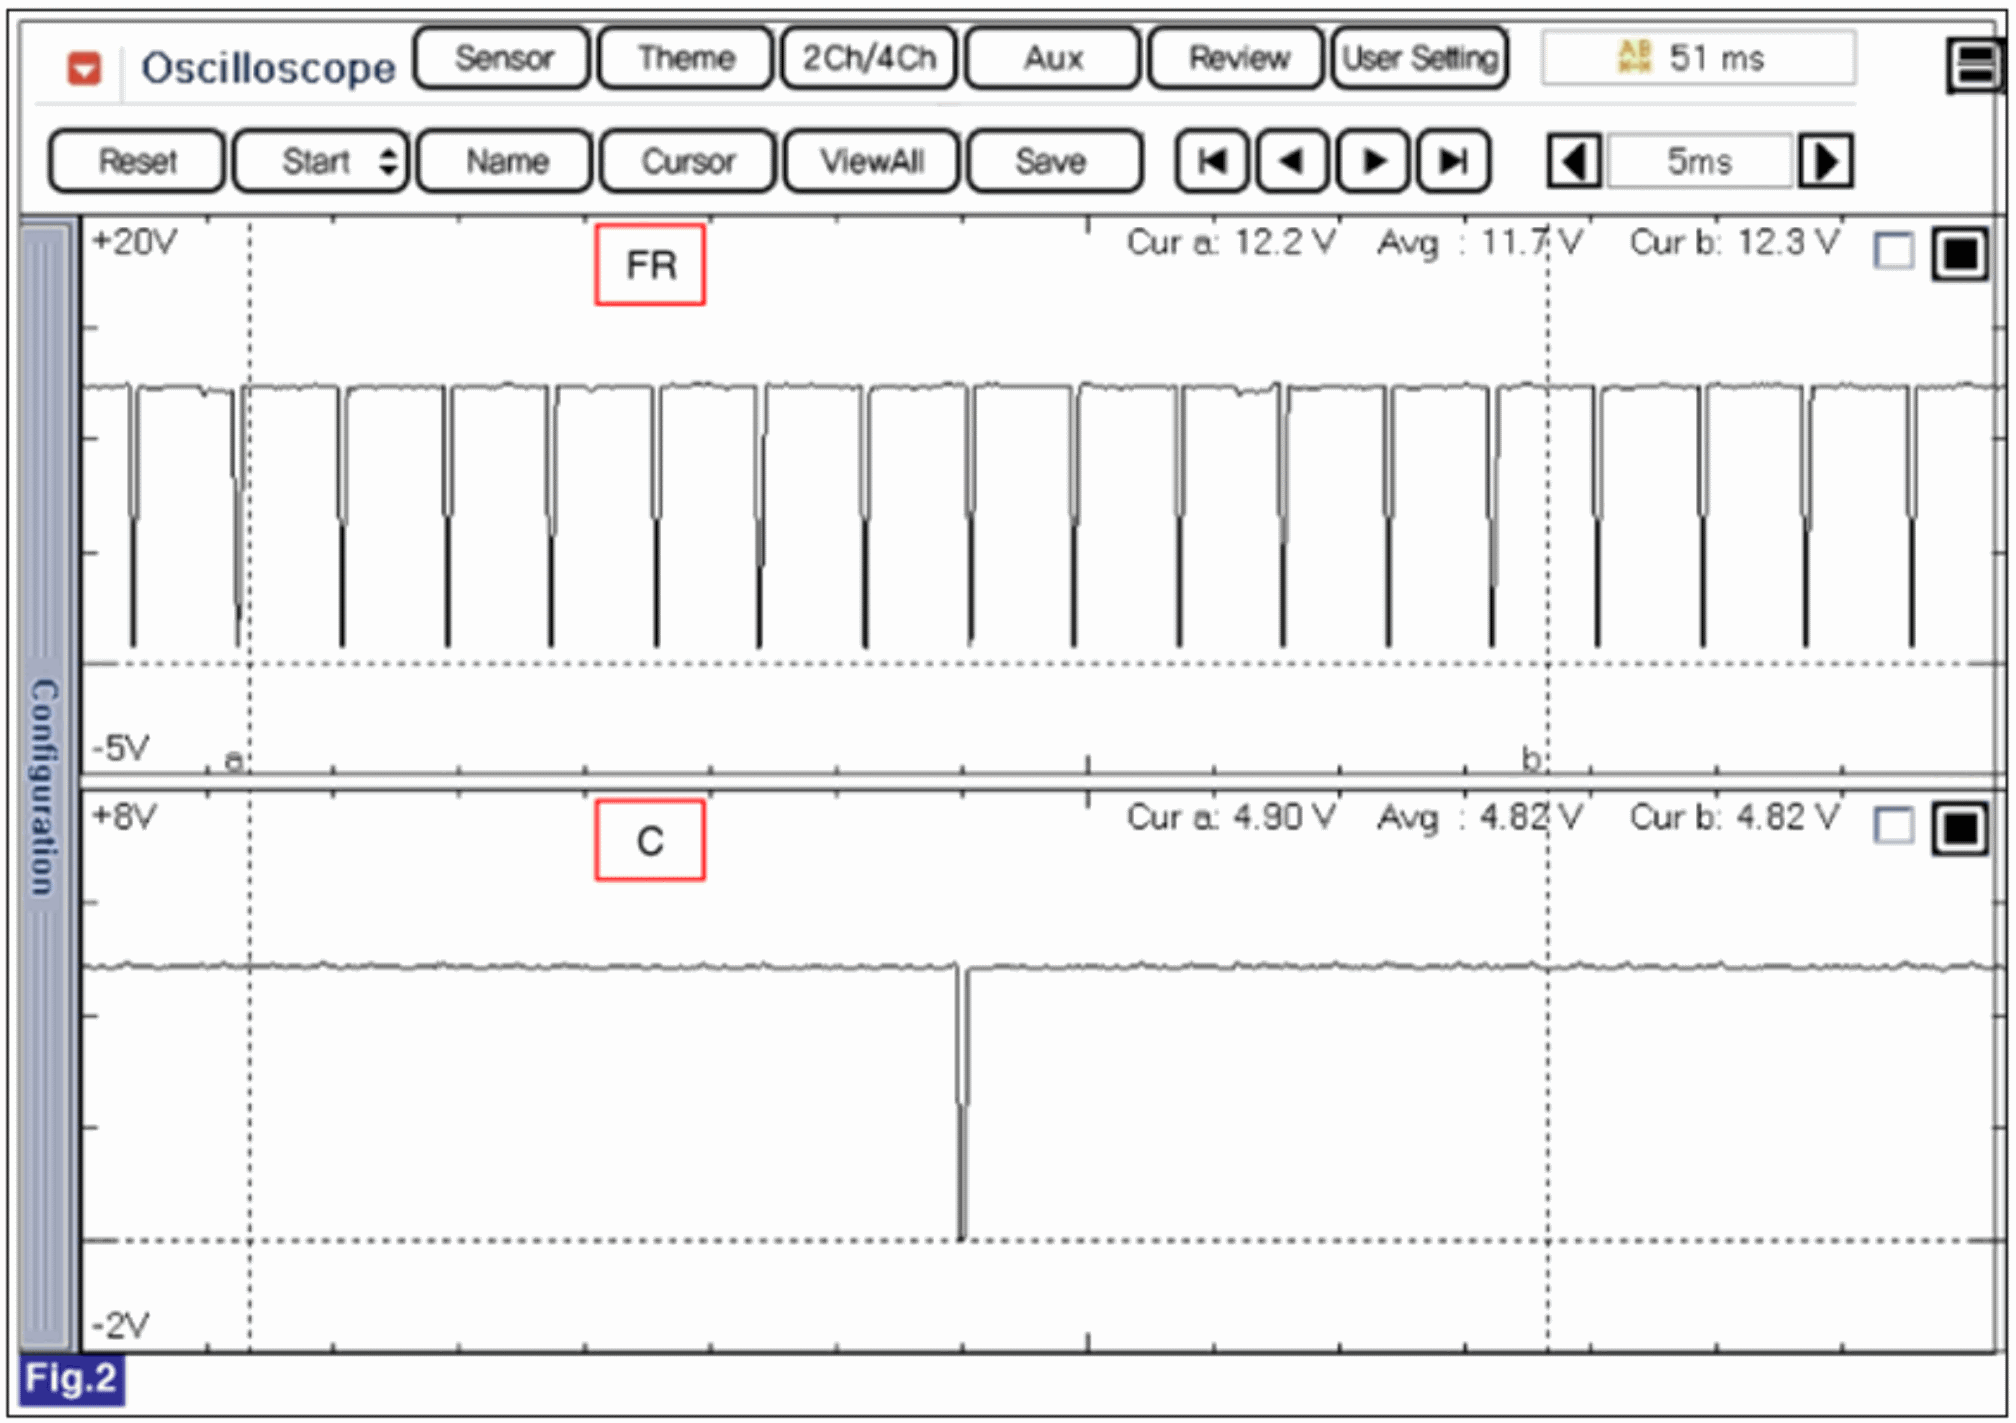Step forward one frame arrow
2016x1423 pixels.
coord(1373,161)
